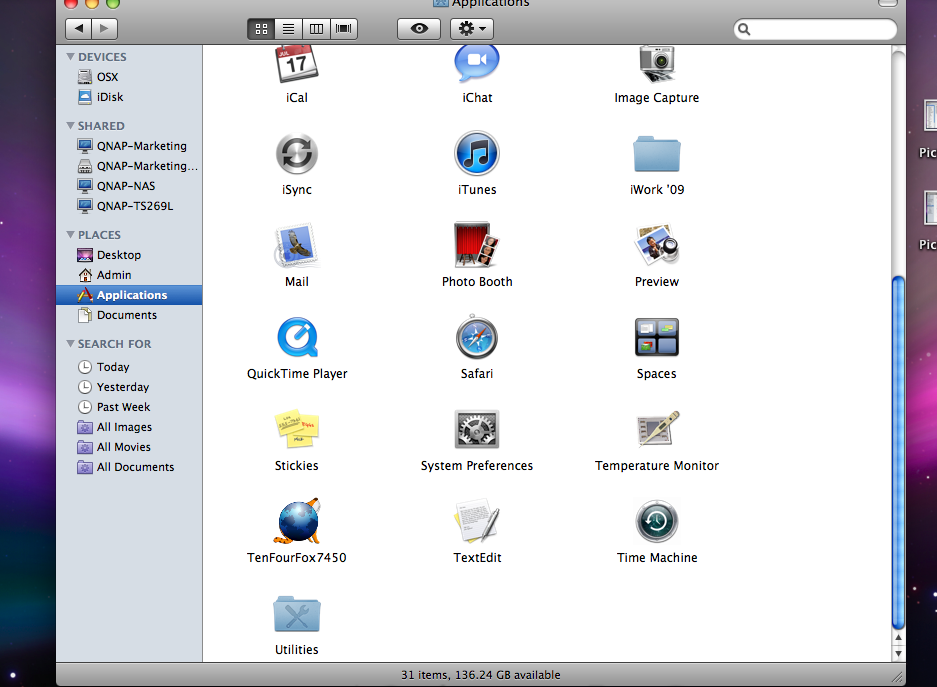Viewport: 937px width, 687px height.
Task: Click the scroll up arrow
Action: click(x=898, y=638)
